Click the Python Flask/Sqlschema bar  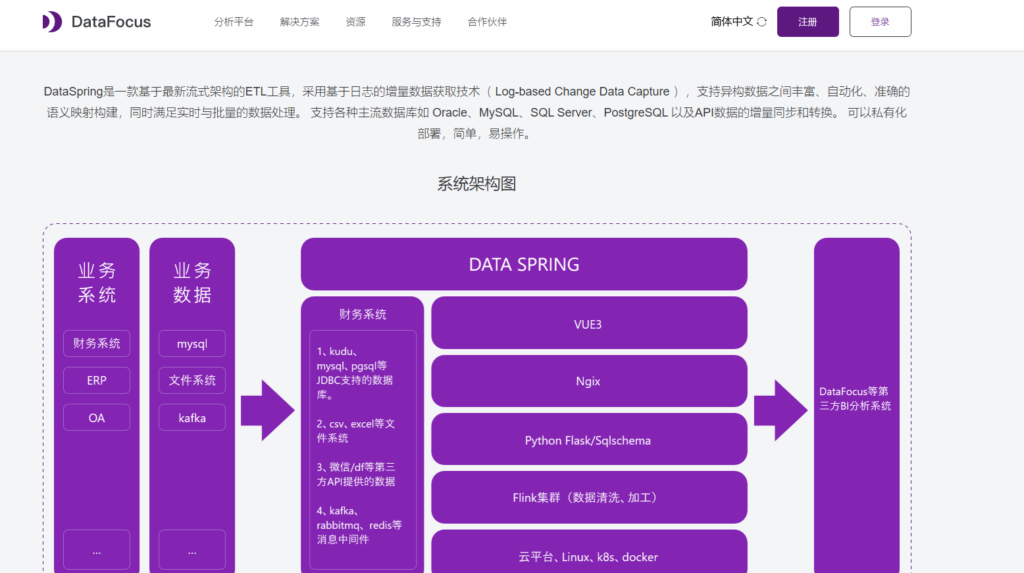589,440
